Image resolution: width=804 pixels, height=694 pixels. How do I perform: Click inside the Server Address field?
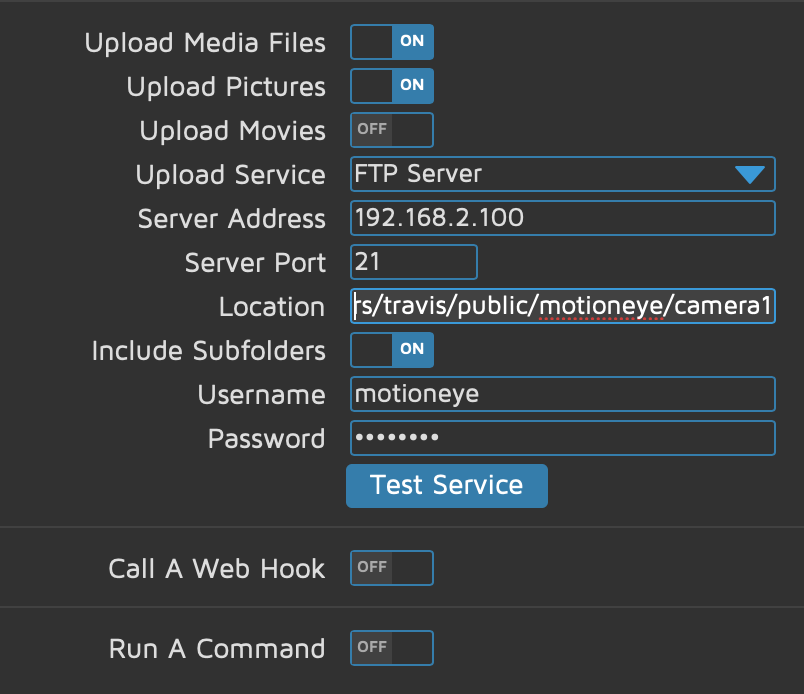[x=562, y=217]
